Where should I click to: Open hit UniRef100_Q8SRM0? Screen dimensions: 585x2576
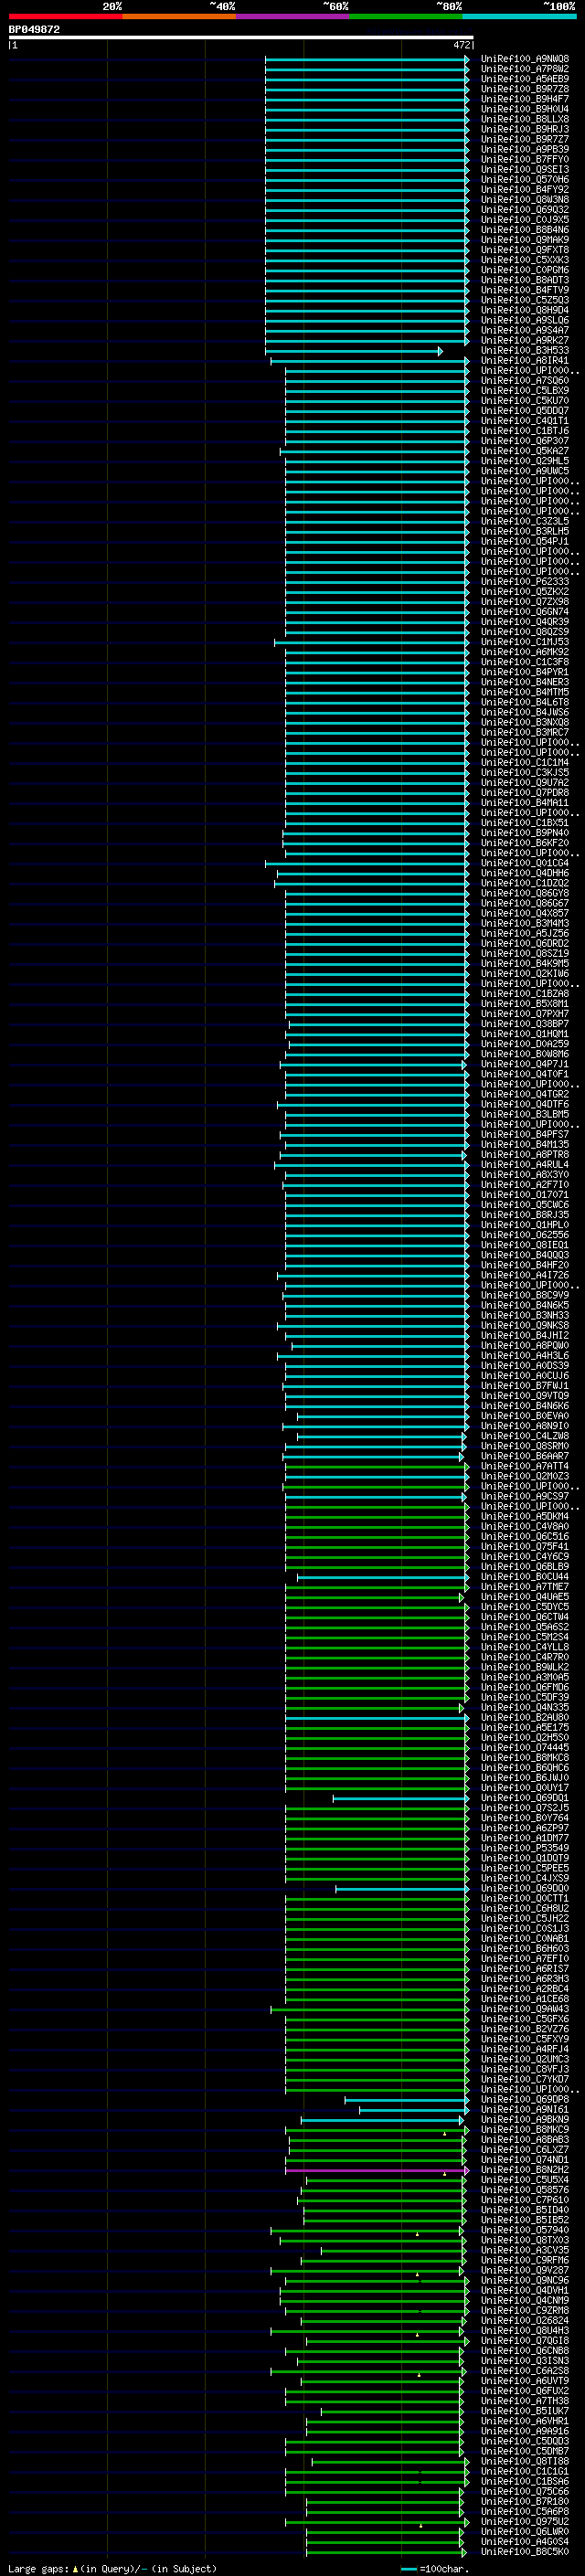(525, 1446)
